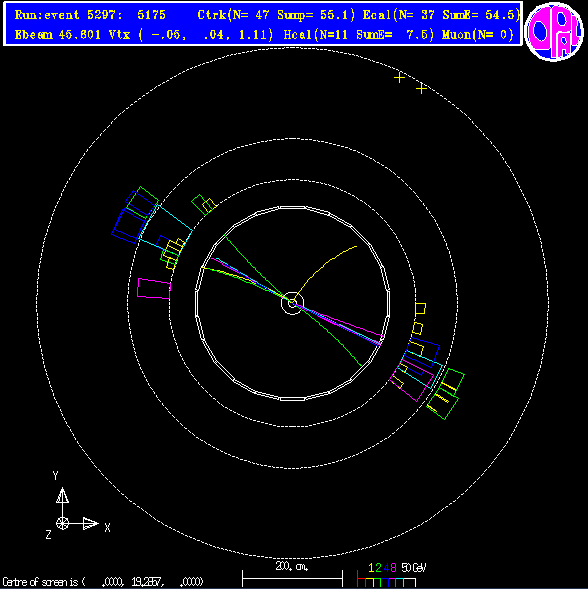Click the green calorimeter cluster lower right

coord(446,394)
